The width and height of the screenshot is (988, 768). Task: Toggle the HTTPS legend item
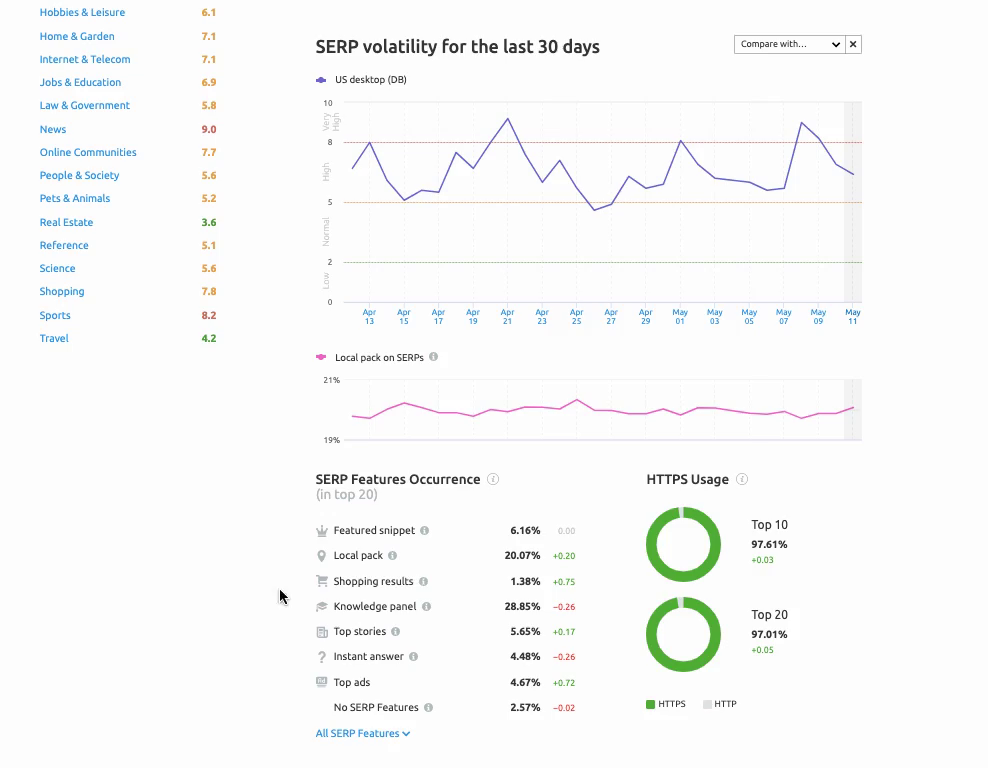[665, 704]
